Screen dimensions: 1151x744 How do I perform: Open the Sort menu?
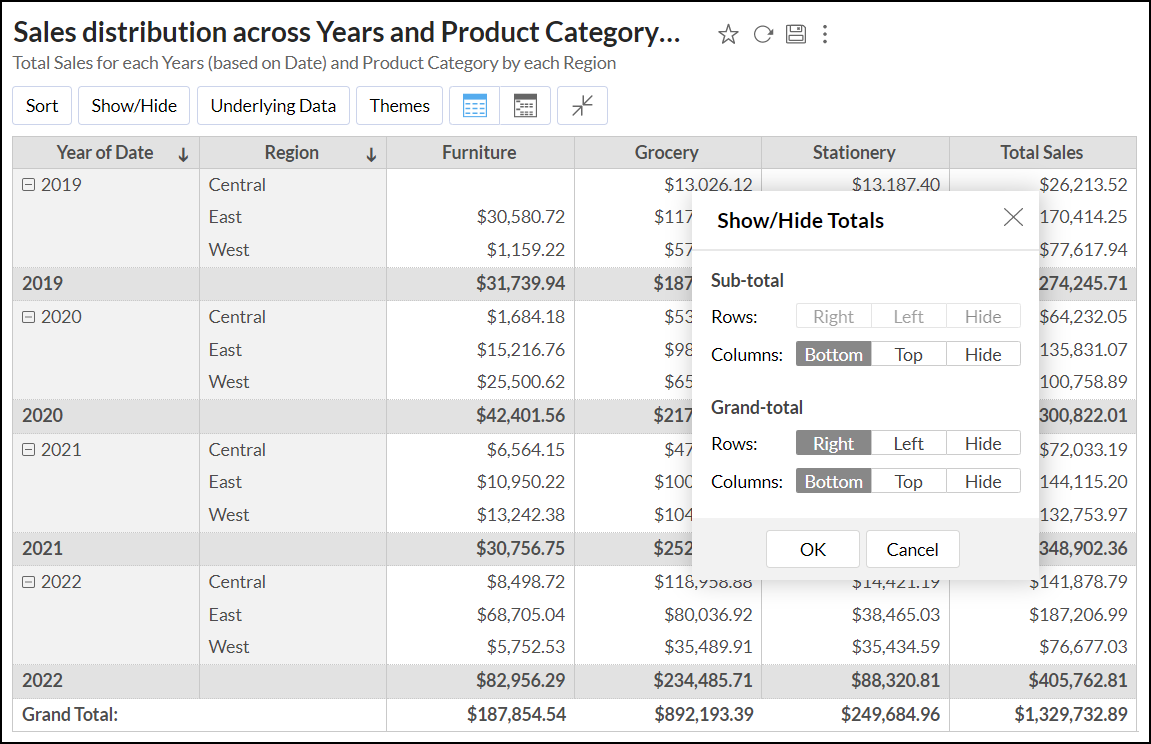tap(42, 106)
